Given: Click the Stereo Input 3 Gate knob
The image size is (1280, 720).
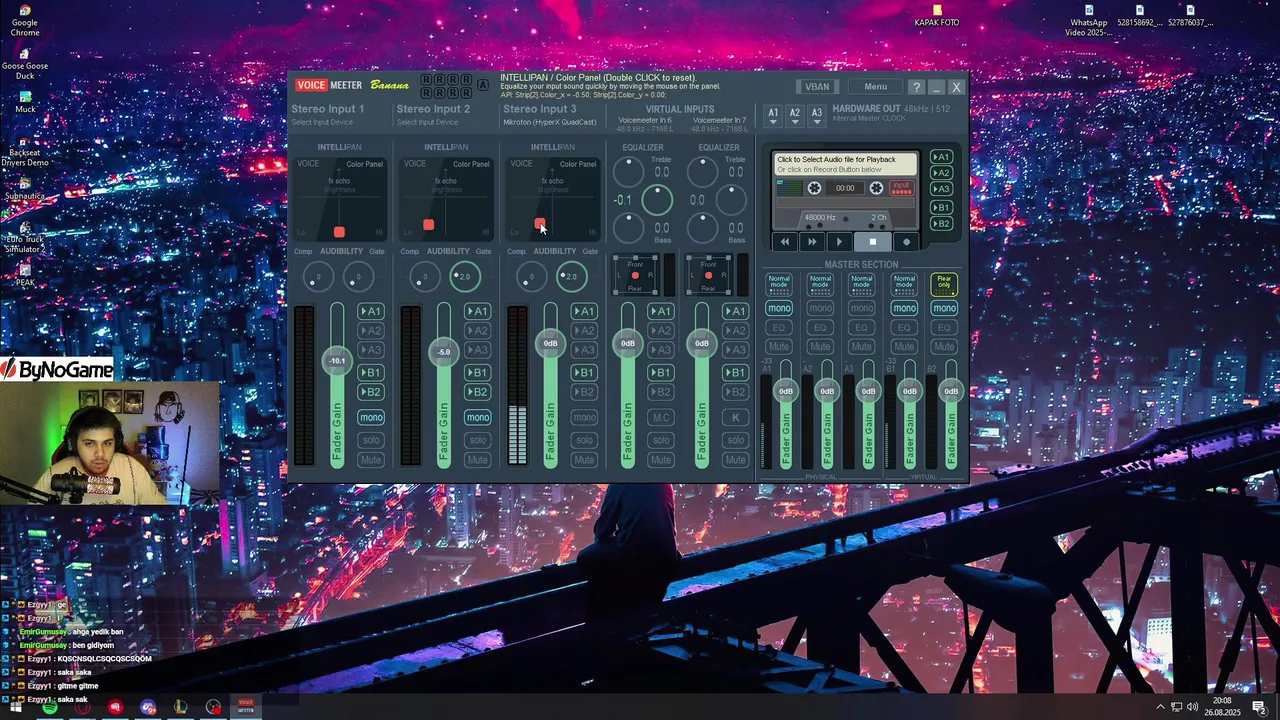Looking at the screenshot, I should pos(571,276).
